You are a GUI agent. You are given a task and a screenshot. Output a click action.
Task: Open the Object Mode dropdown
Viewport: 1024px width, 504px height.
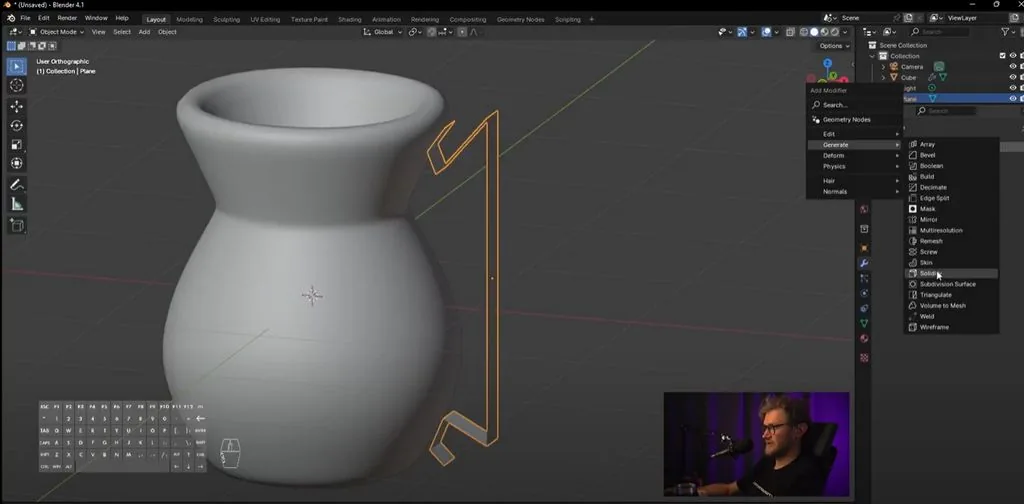57,32
